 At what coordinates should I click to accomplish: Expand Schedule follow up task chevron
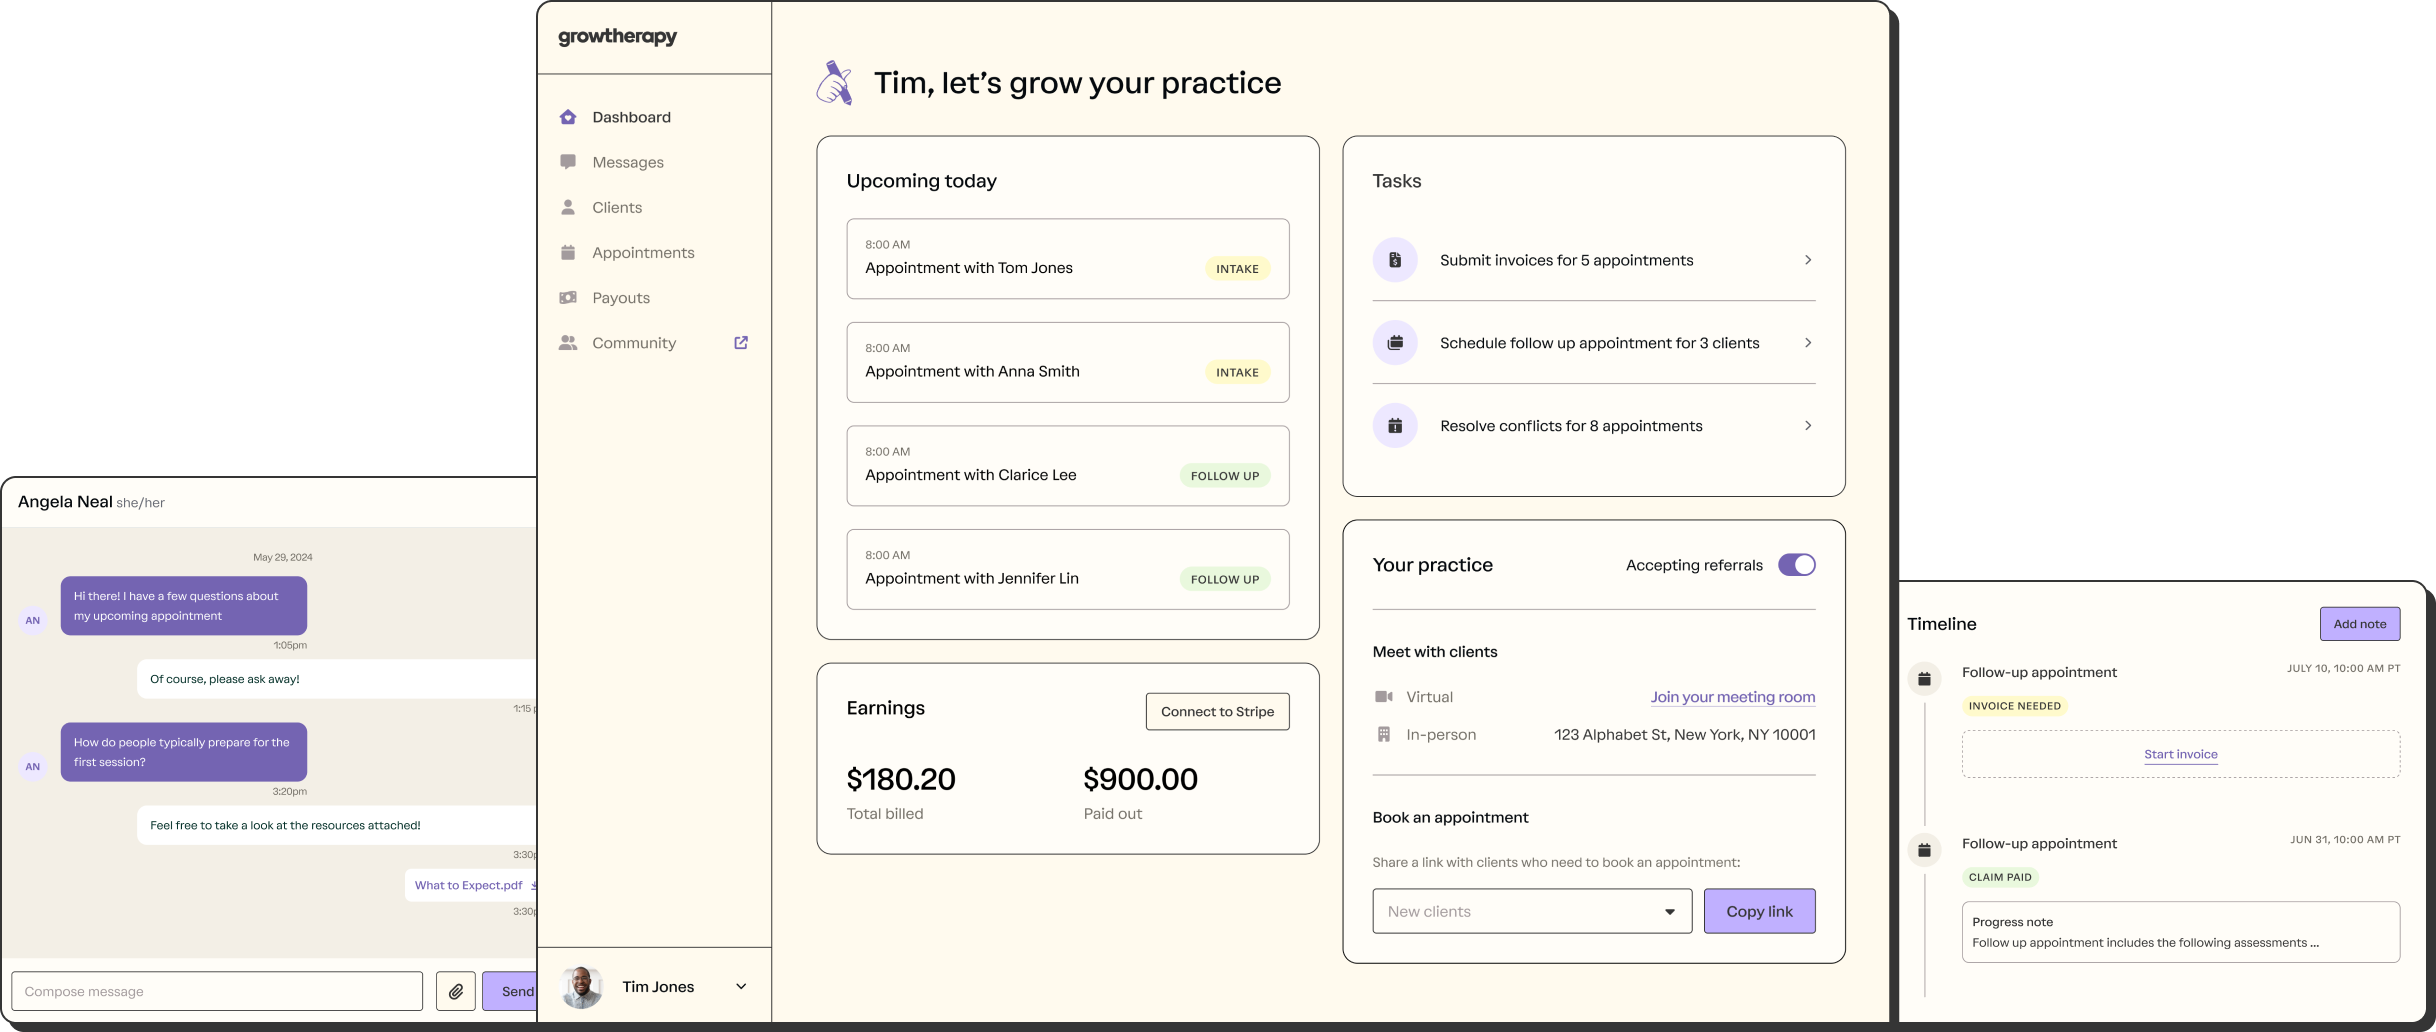tap(1807, 343)
